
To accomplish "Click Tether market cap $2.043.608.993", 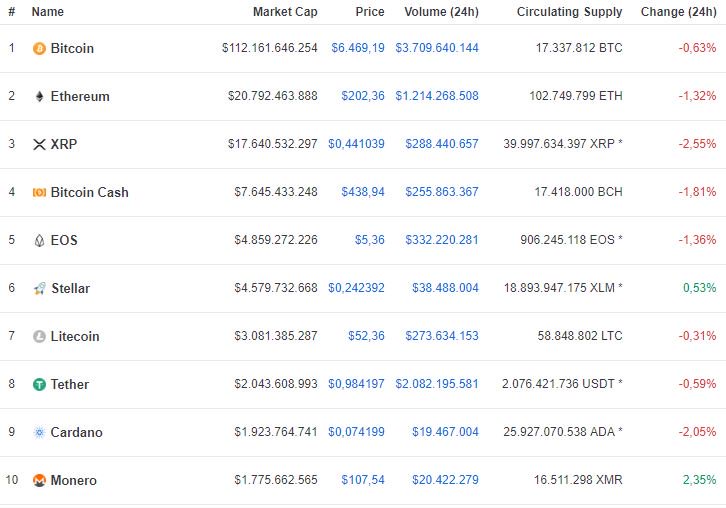I will click(276, 384).
